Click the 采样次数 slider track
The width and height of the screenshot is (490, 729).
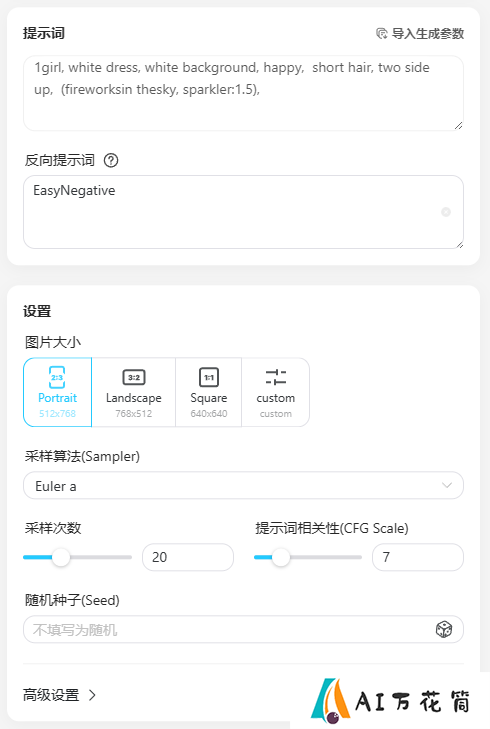coord(78,557)
